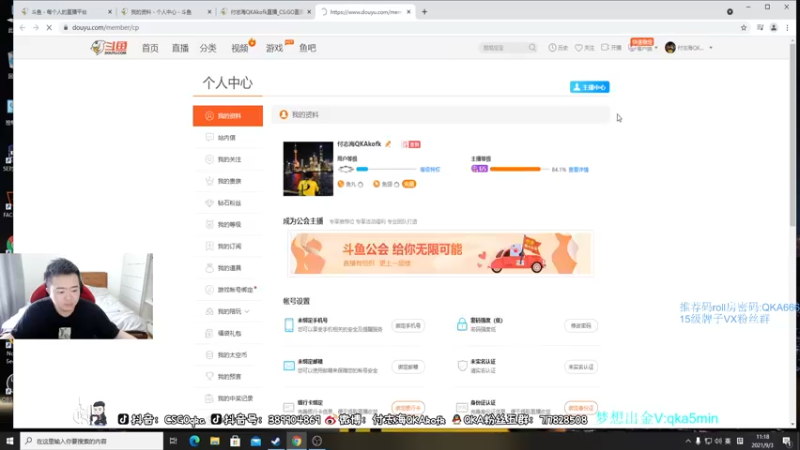Click the red badge beside the nickname
Screen dimensions: 800x450
pyautogui.click(x=411, y=144)
